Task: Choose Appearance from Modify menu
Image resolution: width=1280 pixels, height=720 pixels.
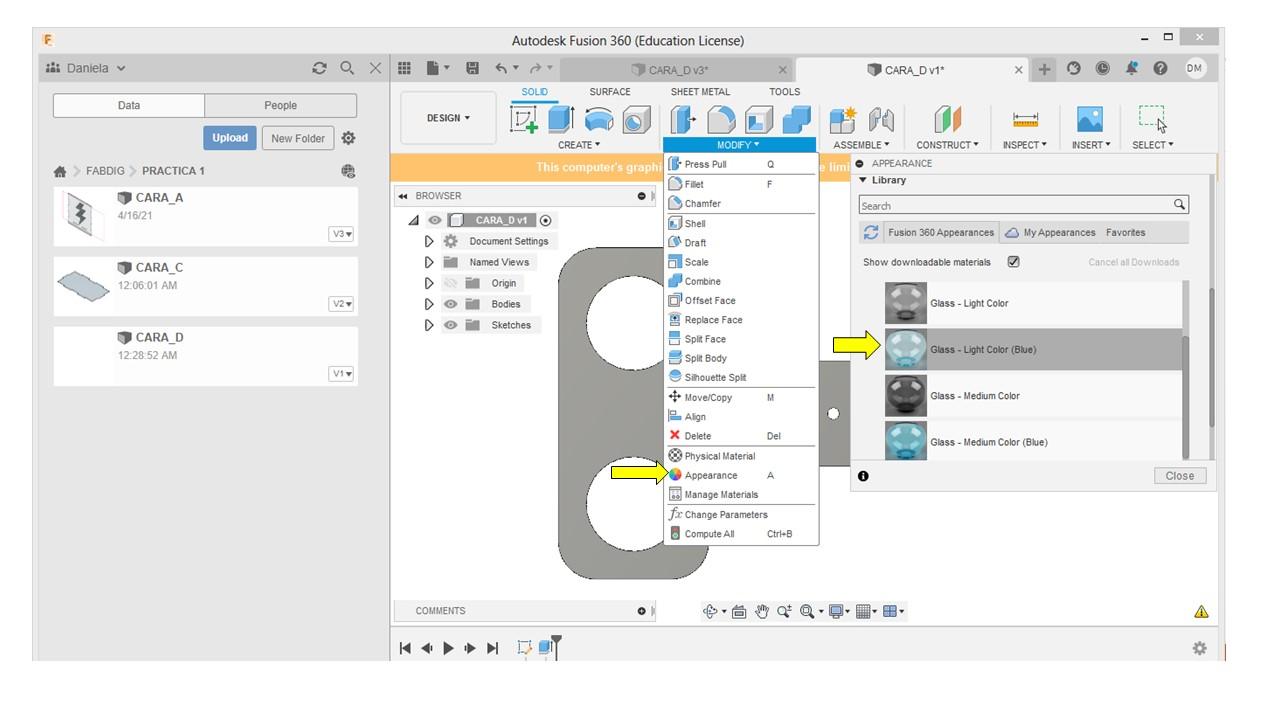Action: coord(741,476)
